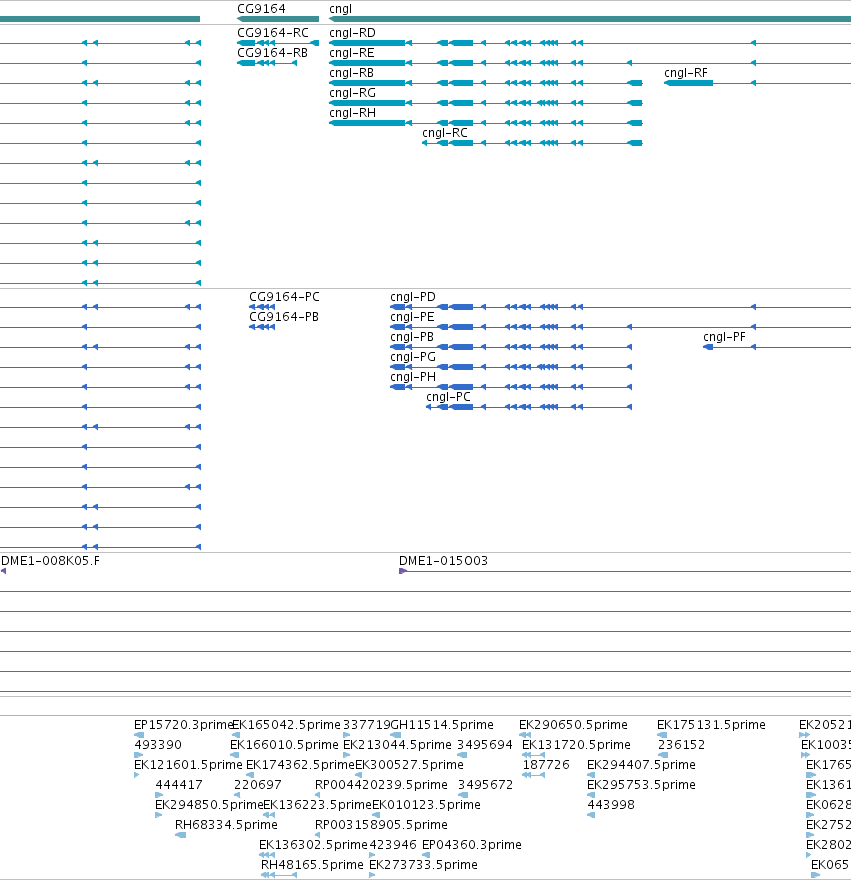Select EST EK295753.5prime
The image size is (851, 880).
coord(641,785)
